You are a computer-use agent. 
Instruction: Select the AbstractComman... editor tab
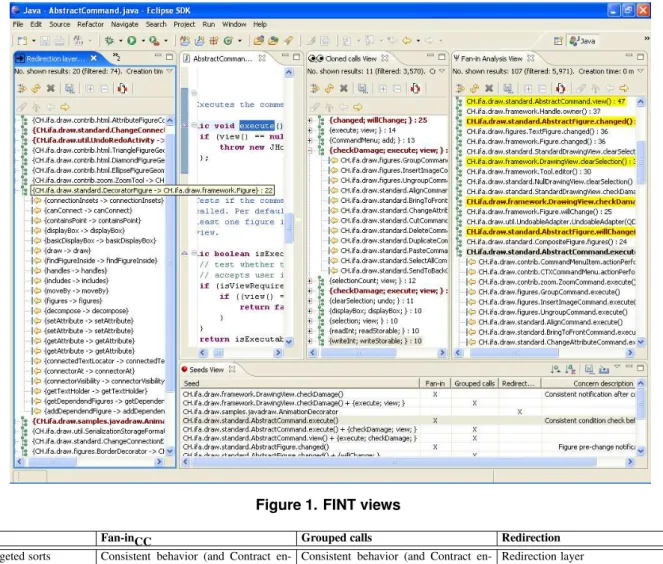[224, 58]
